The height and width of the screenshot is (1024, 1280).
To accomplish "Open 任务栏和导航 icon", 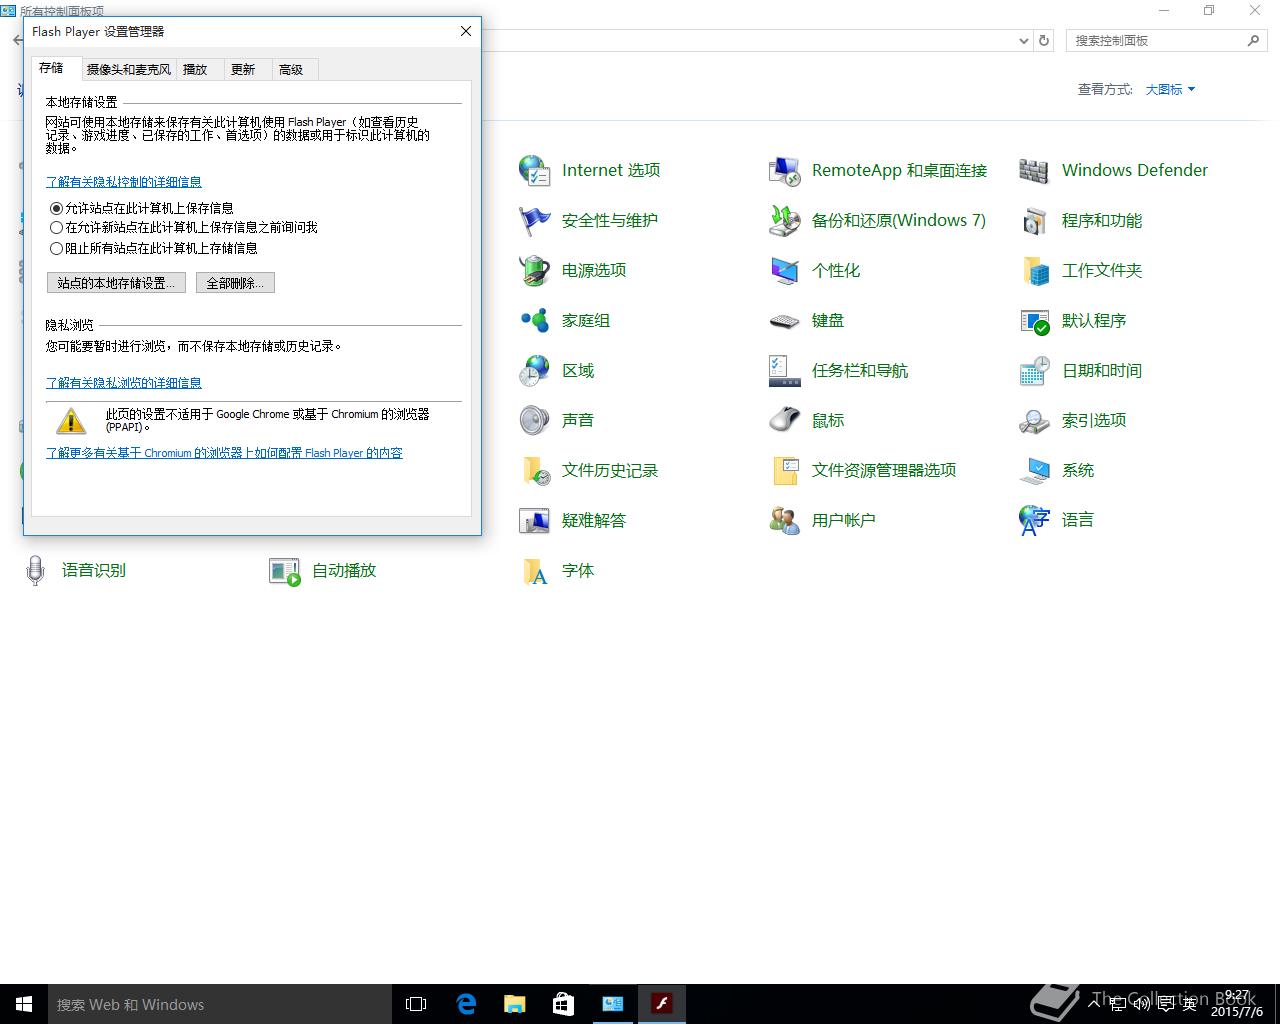I will 784,370.
